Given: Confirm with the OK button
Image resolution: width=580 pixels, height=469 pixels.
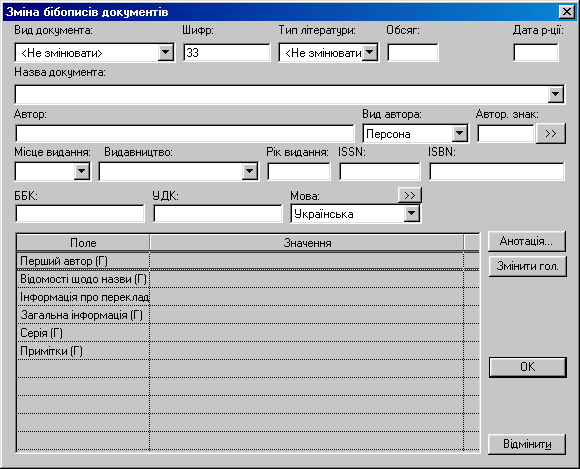Looking at the screenshot, I should 527,367.
